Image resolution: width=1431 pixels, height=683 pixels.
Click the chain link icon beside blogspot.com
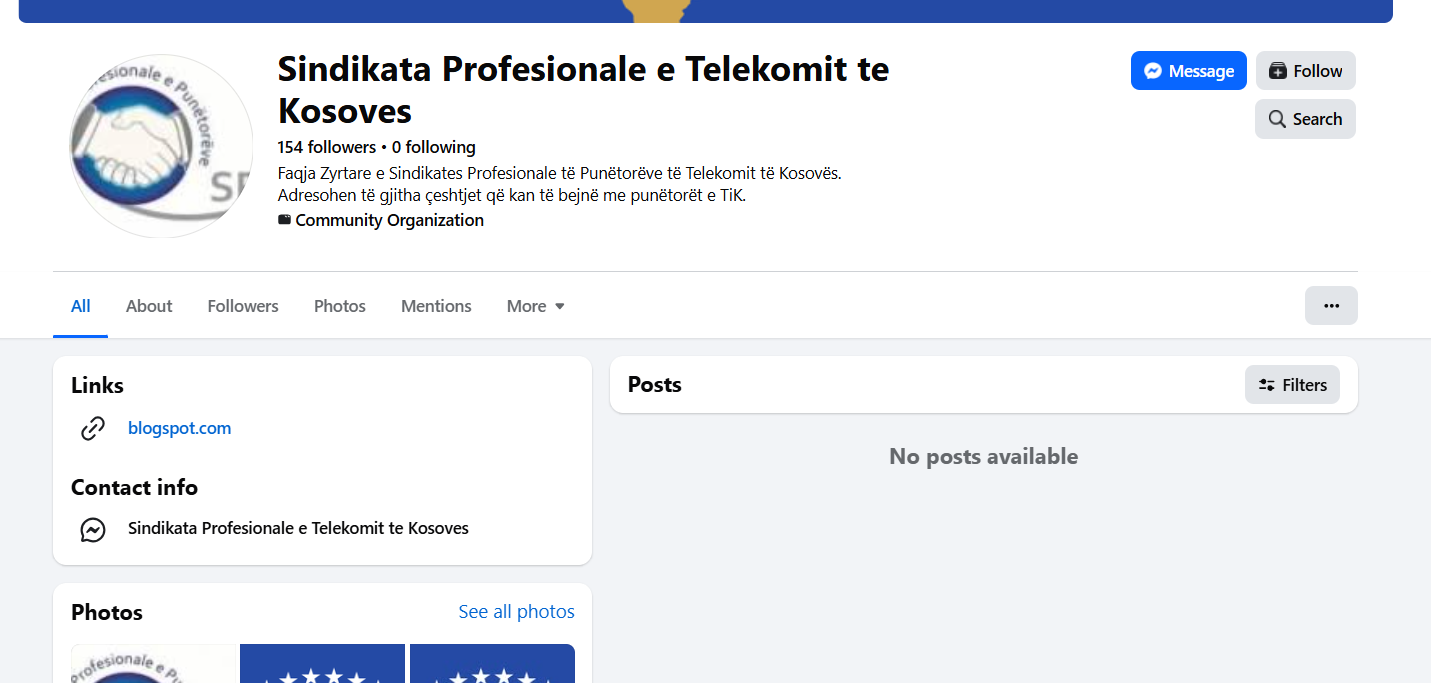coord(93,429)
